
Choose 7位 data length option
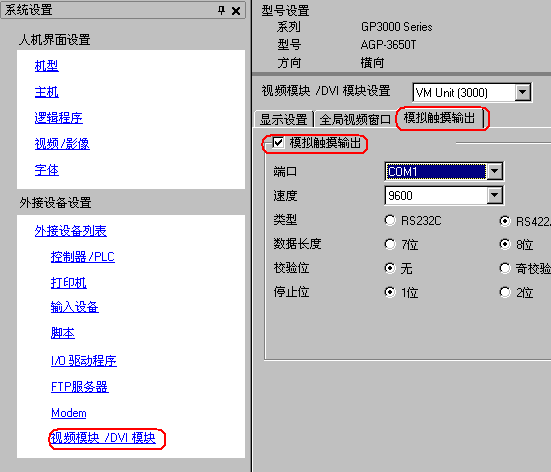pyautogui.click(x=390, y=244)
